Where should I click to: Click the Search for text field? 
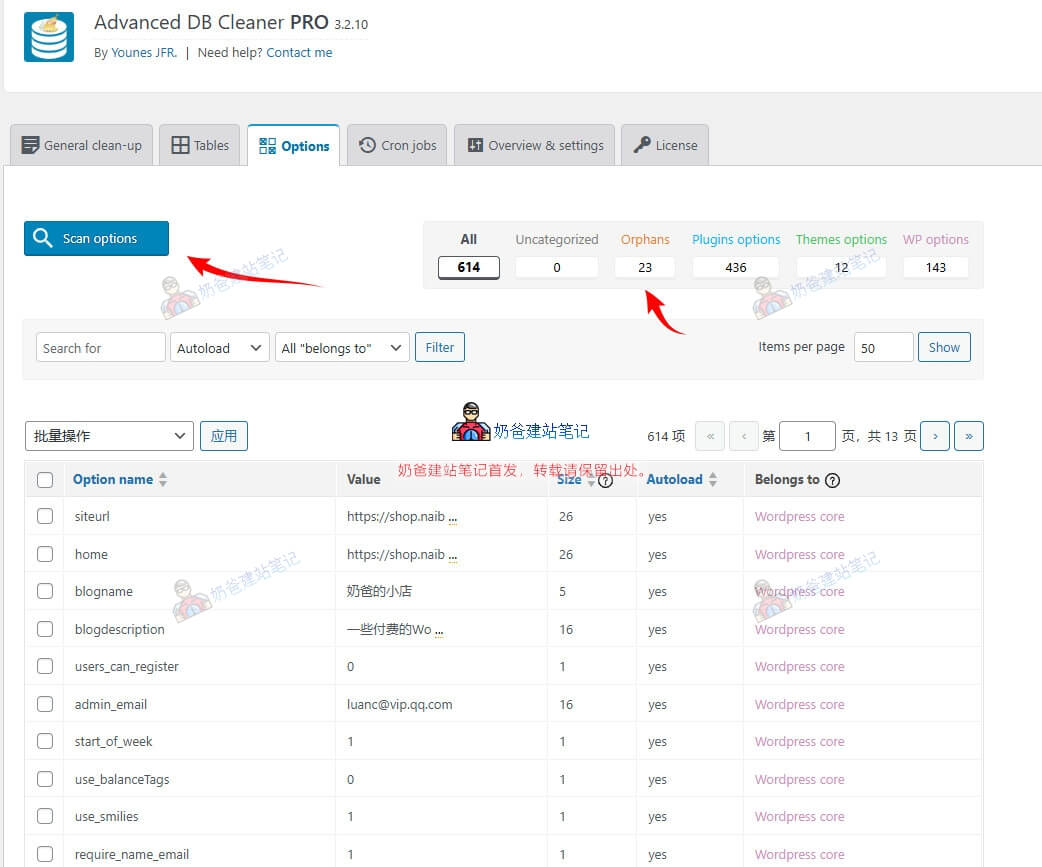(x=100, y=348)
